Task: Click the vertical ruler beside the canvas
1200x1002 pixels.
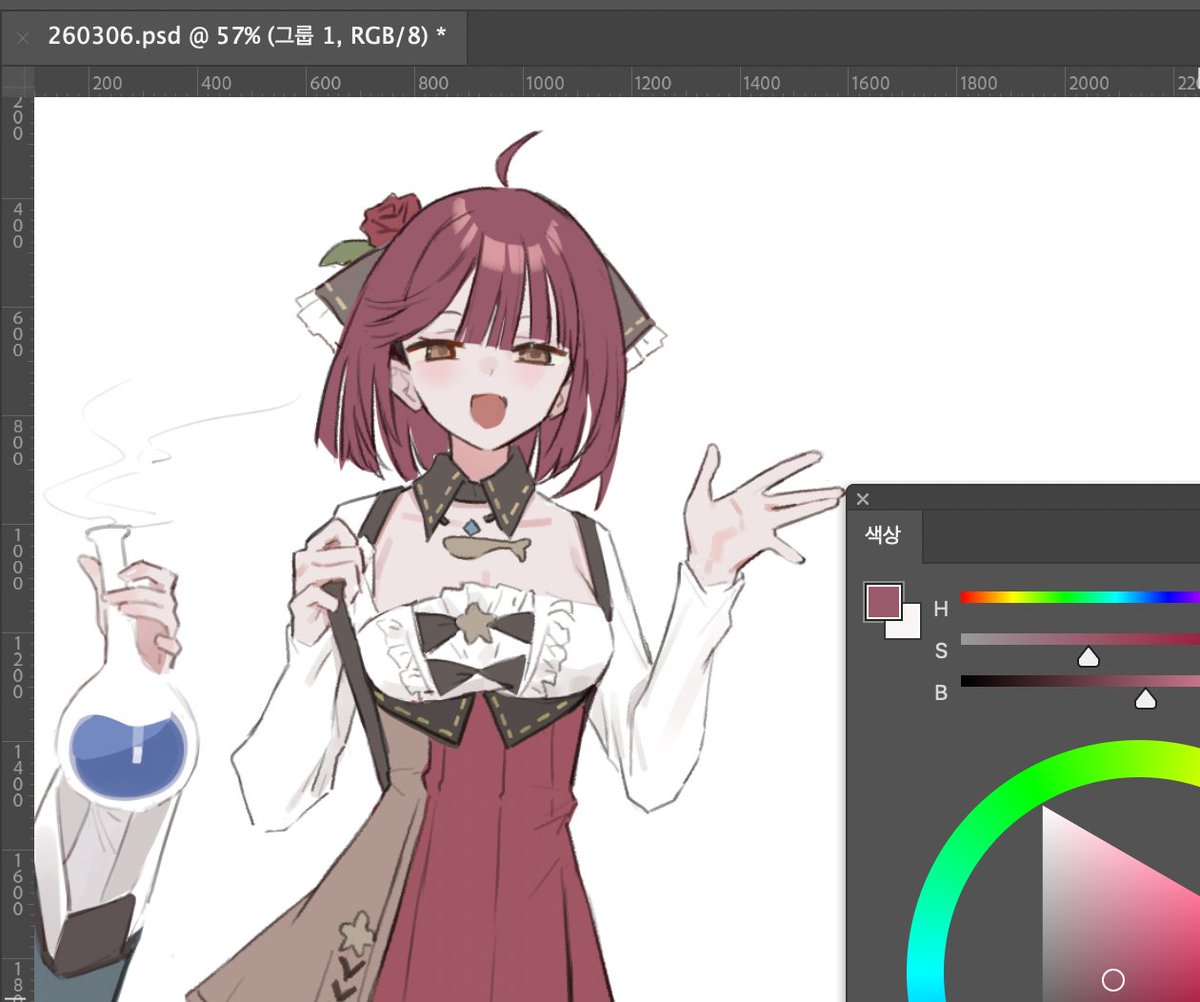Action: pos(17,548)
